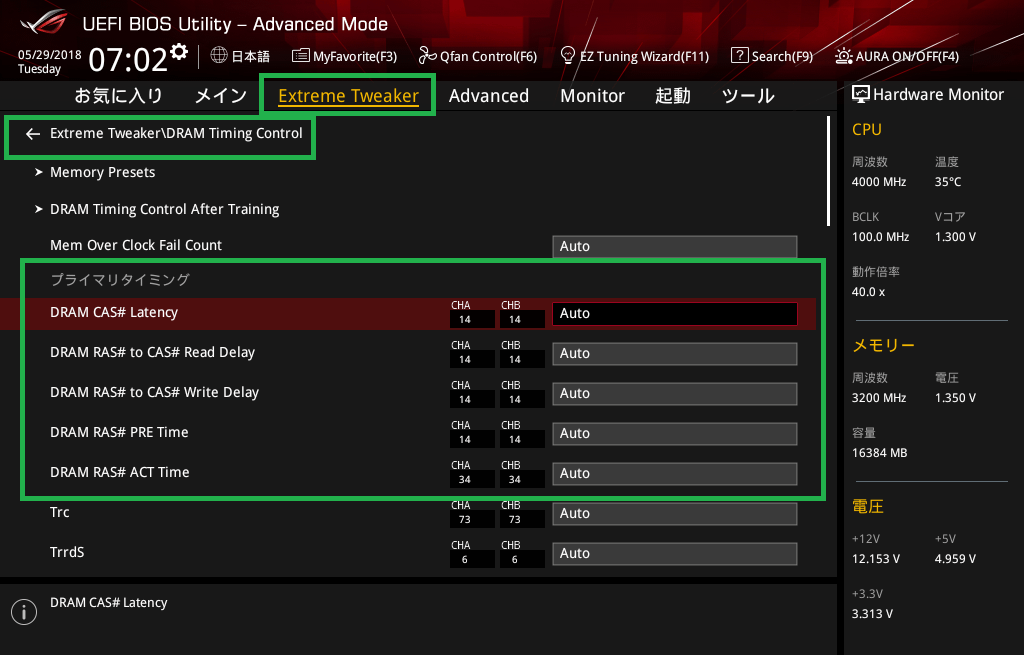Click Mem Over Clock Fail Count label
The height and width of the screenshot is (655, 1024).
click(136, 245)
